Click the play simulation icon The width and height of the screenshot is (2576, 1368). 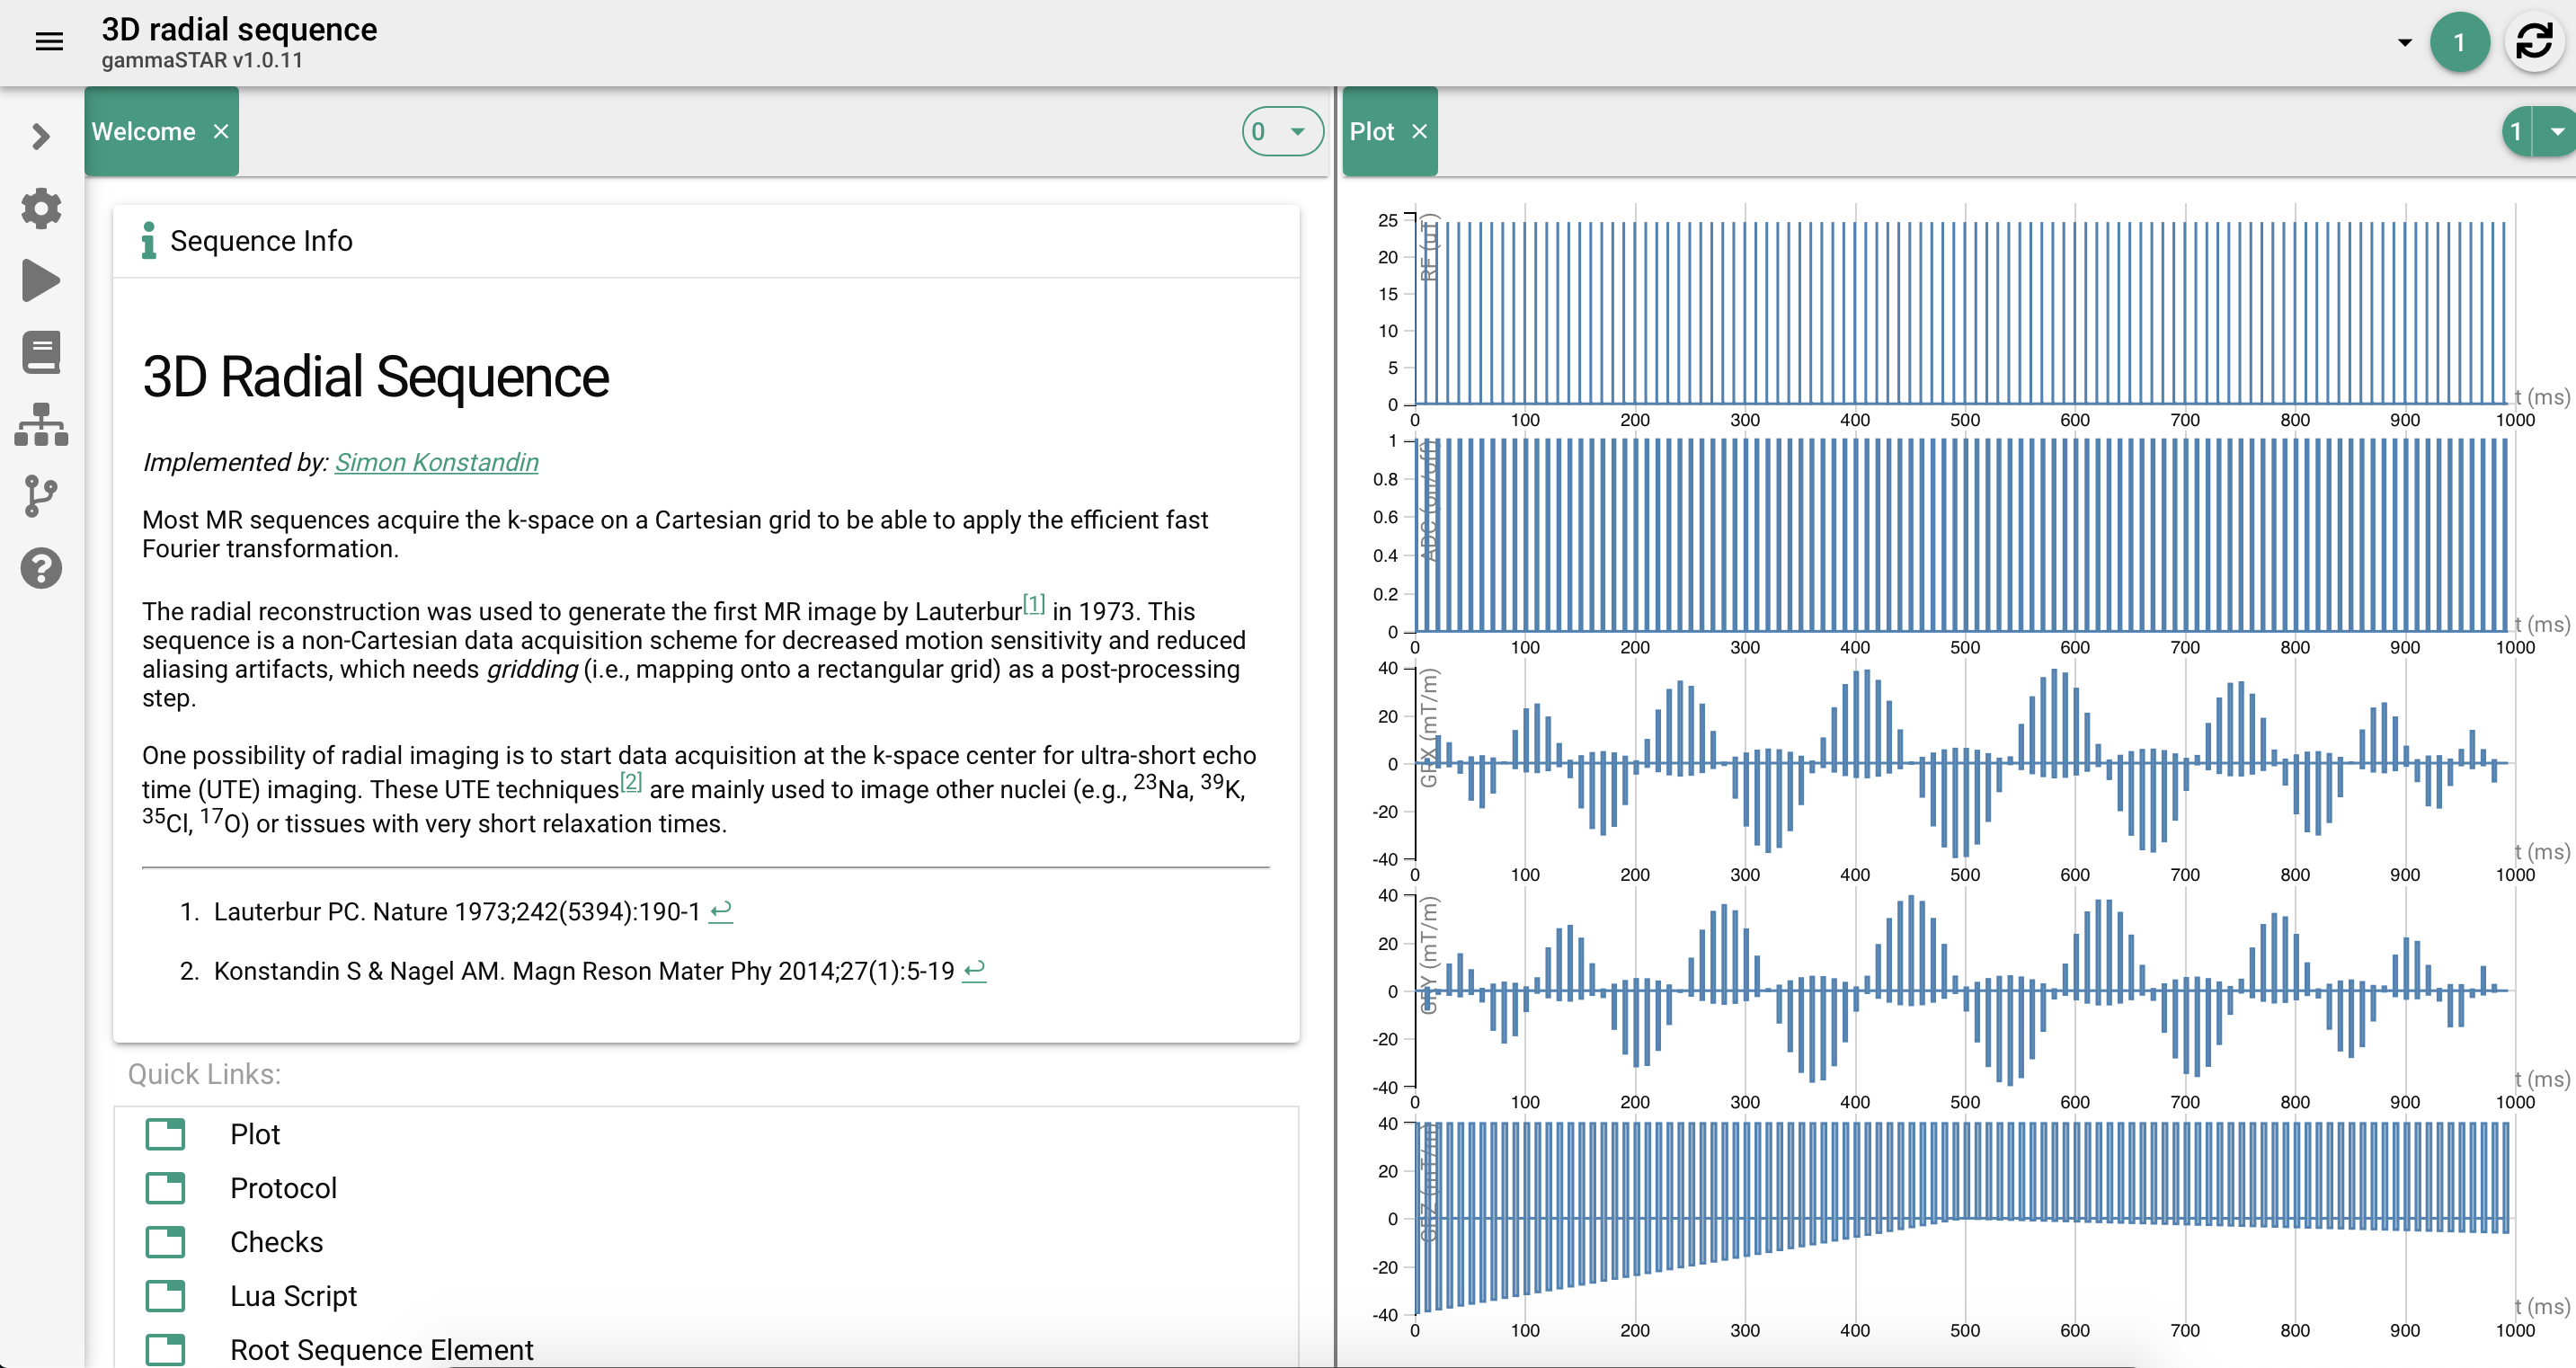click(41, 280)
